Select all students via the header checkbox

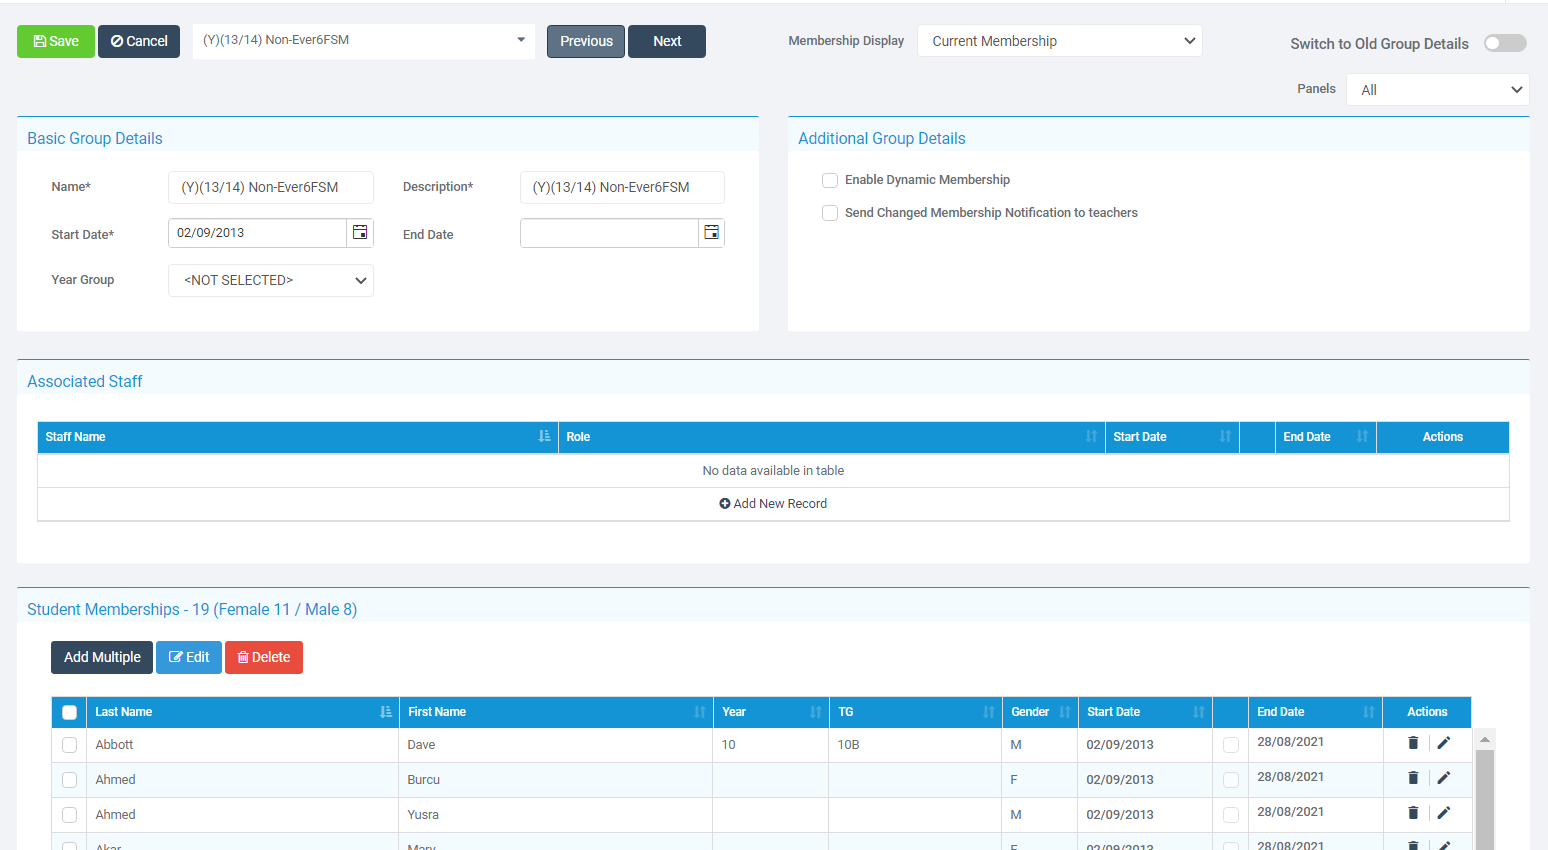click(x=69, y=711)
